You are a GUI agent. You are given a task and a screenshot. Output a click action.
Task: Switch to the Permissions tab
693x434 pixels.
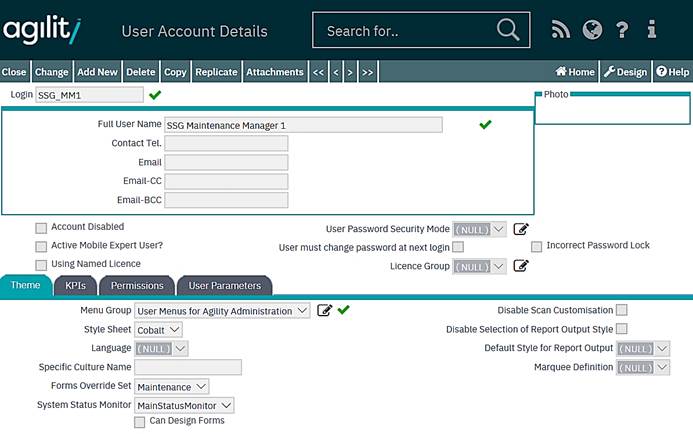(x=137, y=286)
